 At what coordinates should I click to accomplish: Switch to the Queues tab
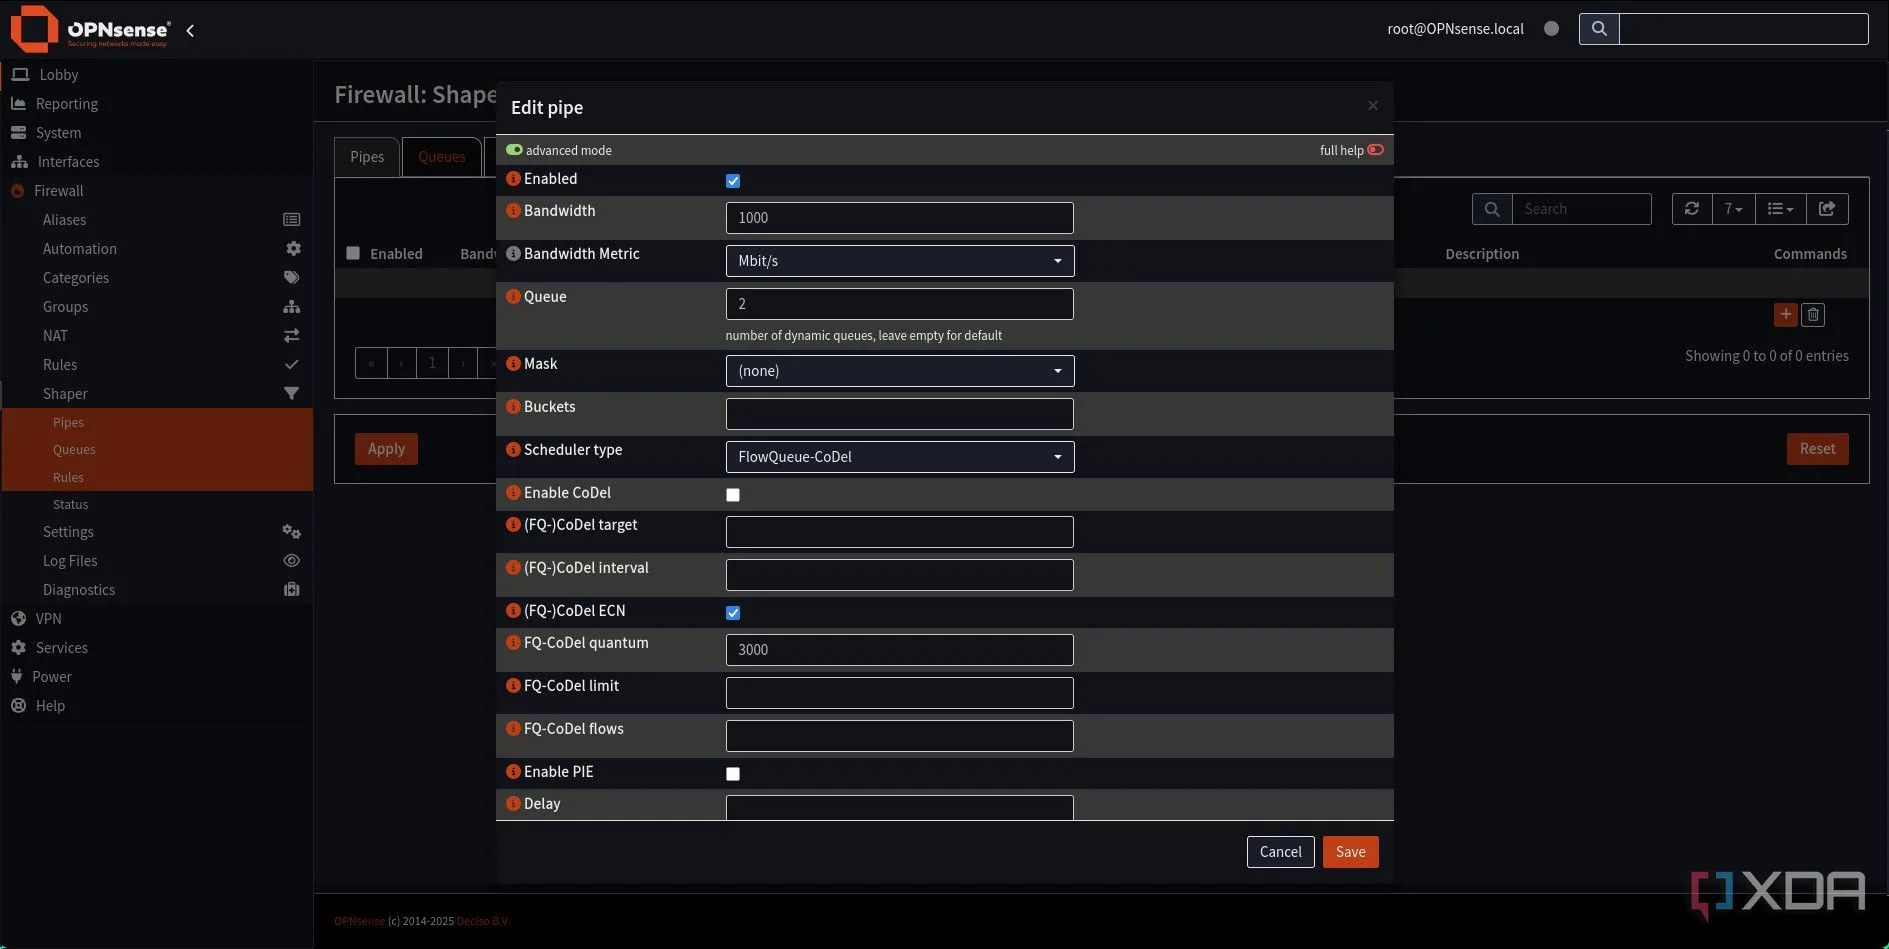point(442,157)
